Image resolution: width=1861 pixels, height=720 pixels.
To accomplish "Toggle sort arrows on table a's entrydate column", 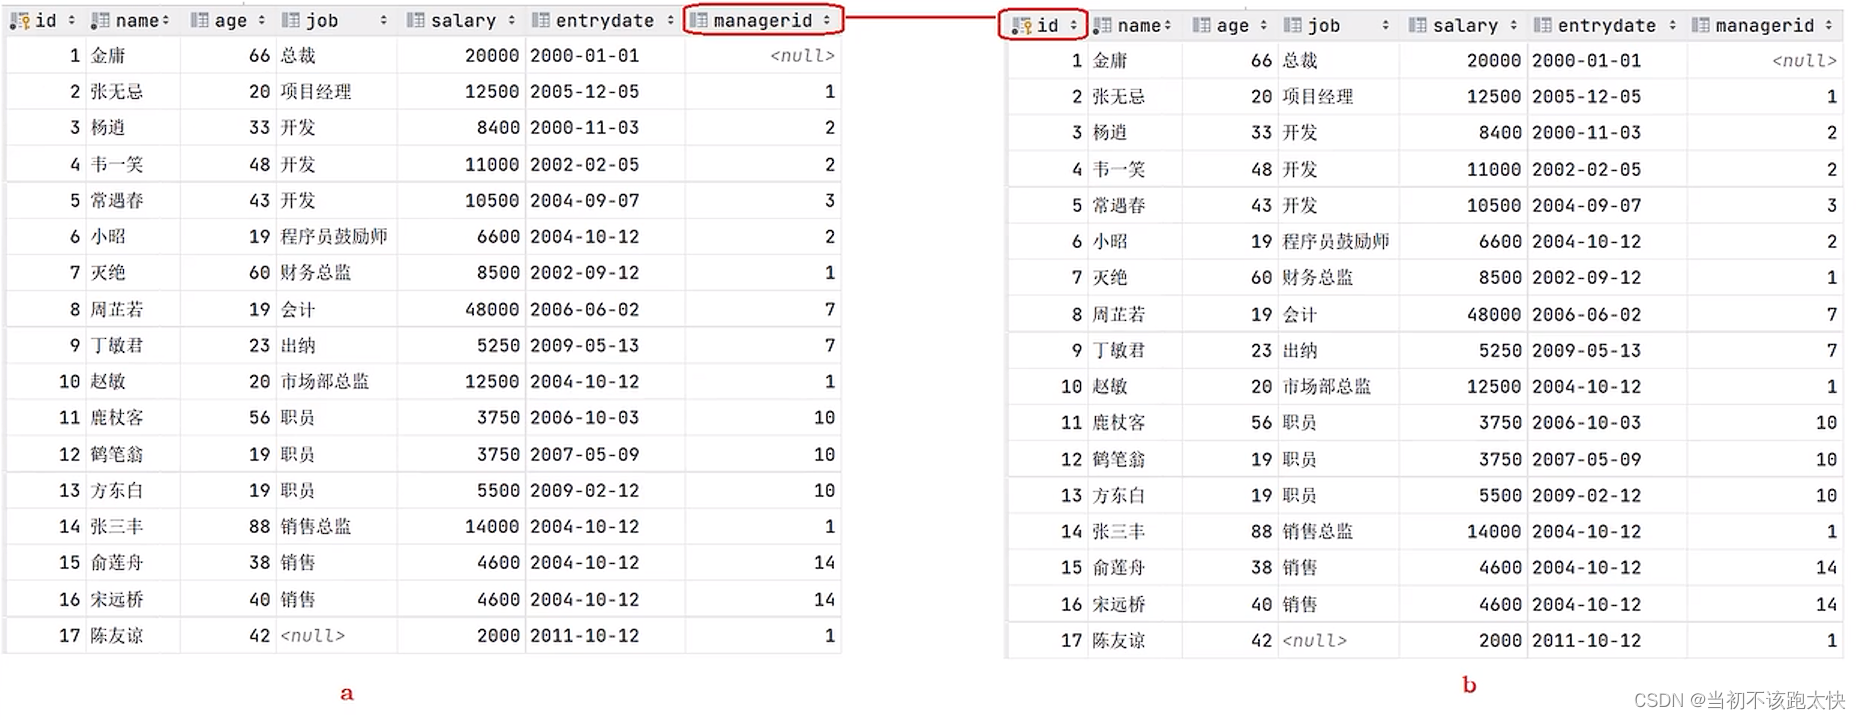I will (670, 20).
